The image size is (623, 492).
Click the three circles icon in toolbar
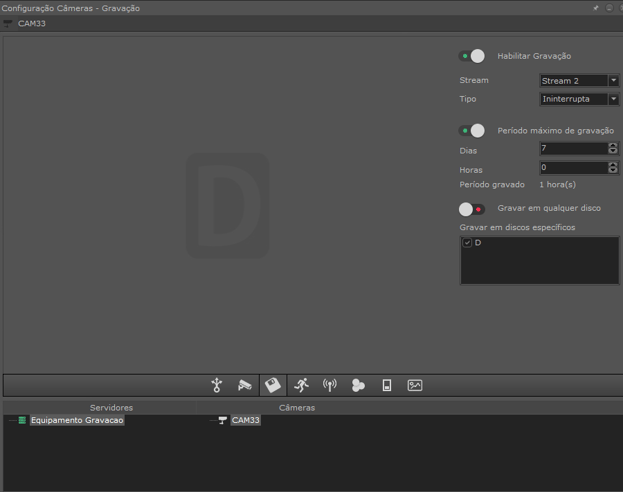pyautogui.click(x=358, y=385)
